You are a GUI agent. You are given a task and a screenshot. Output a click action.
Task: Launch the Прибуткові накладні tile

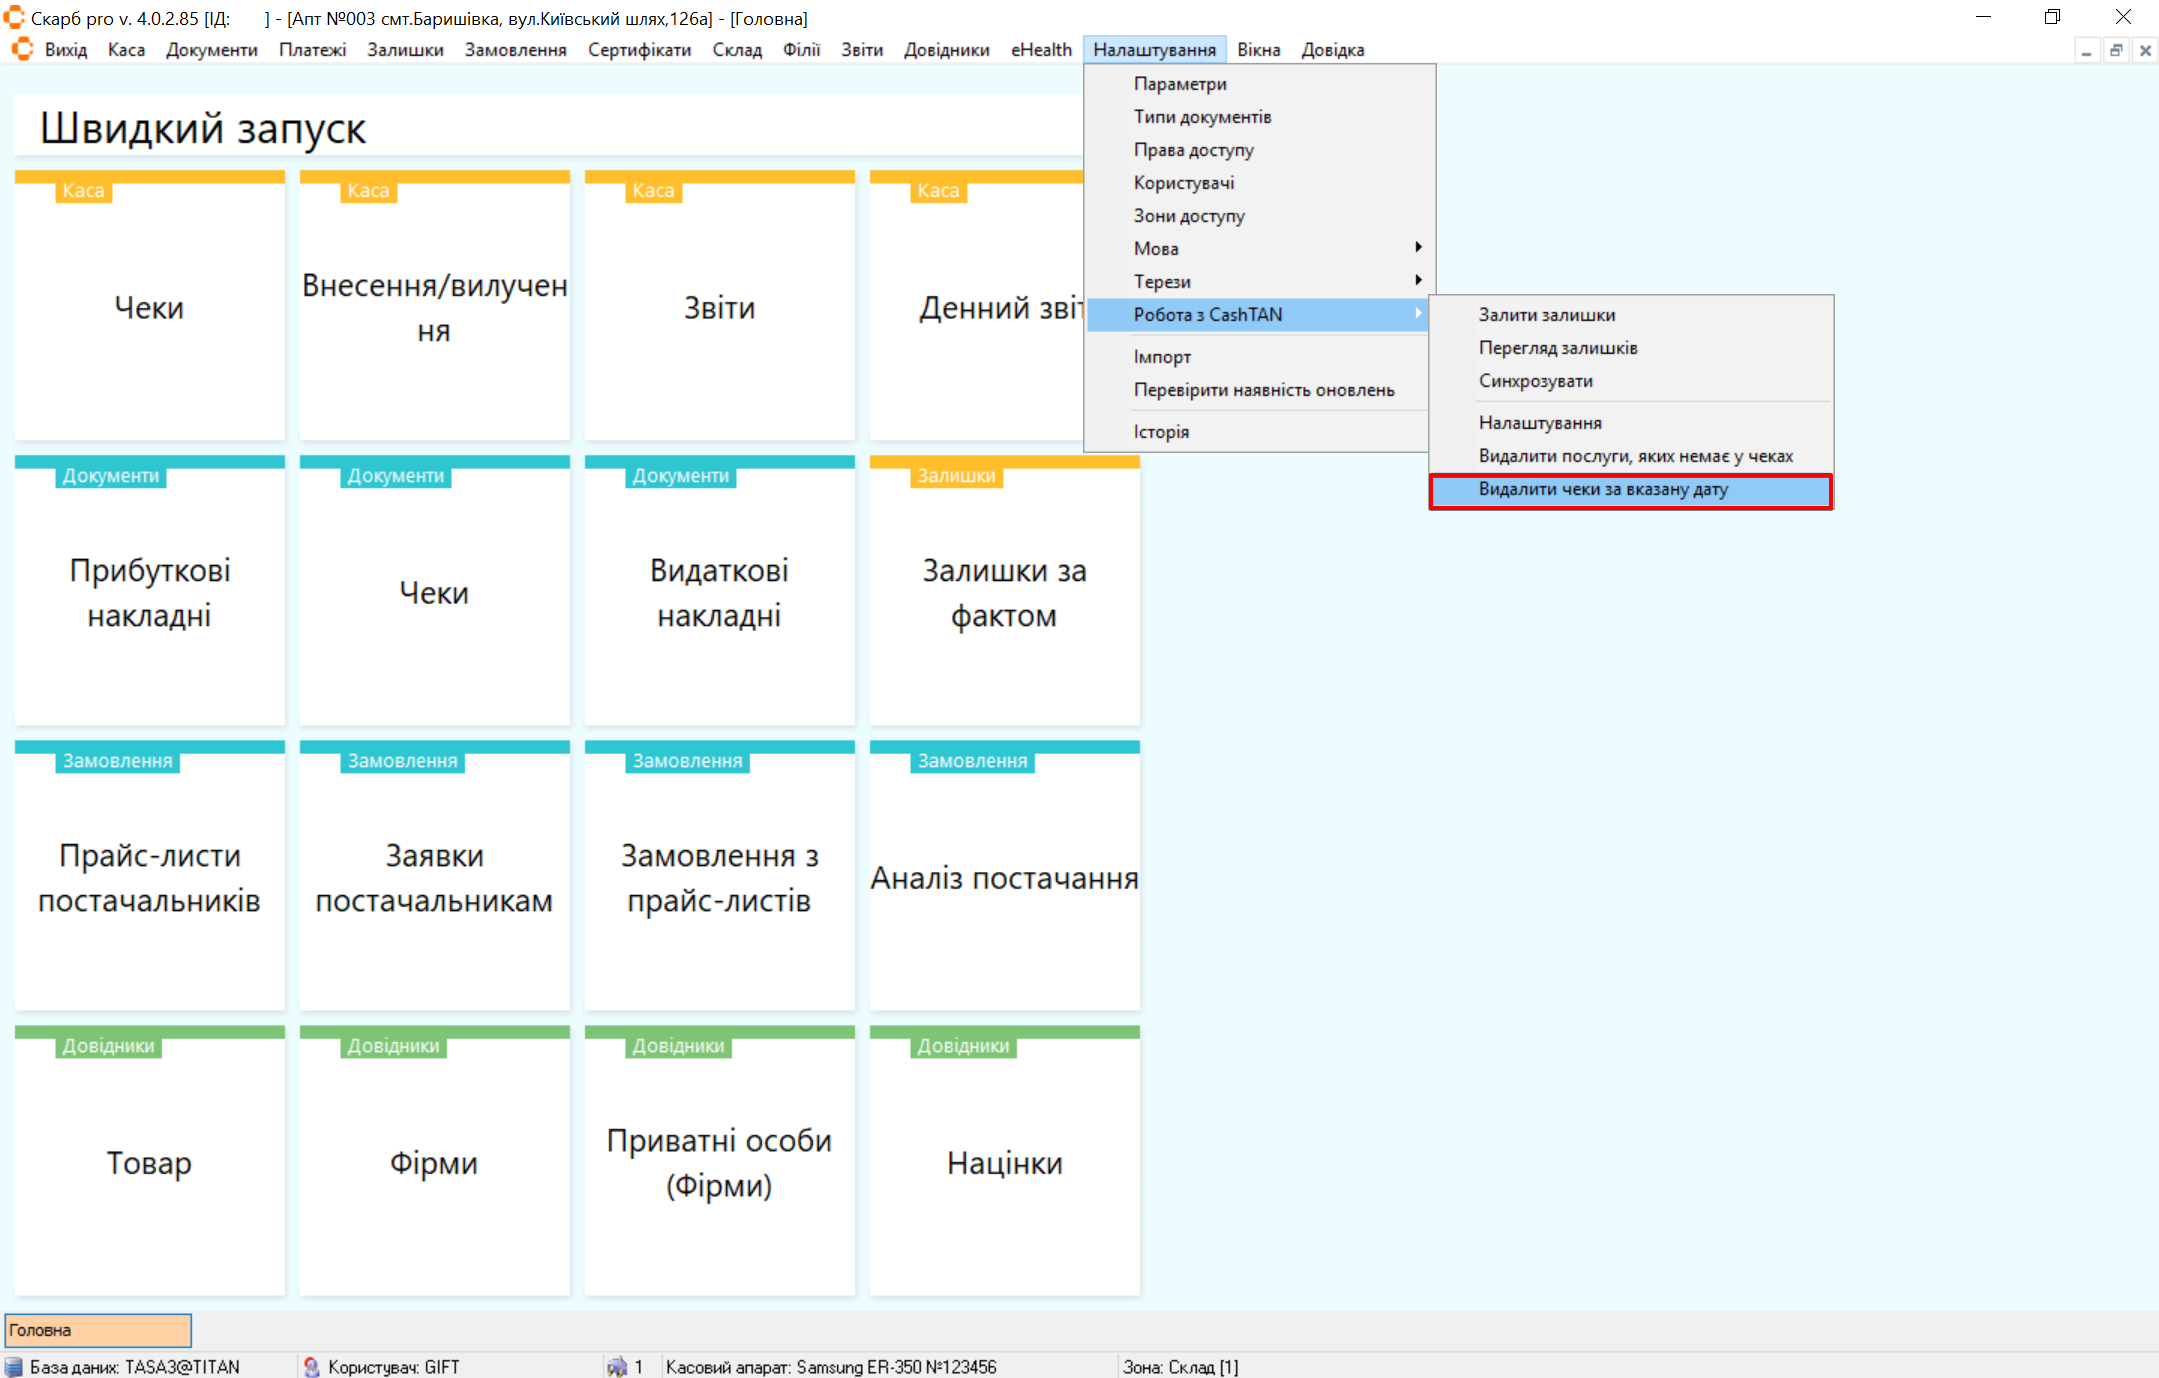[149, 592]
